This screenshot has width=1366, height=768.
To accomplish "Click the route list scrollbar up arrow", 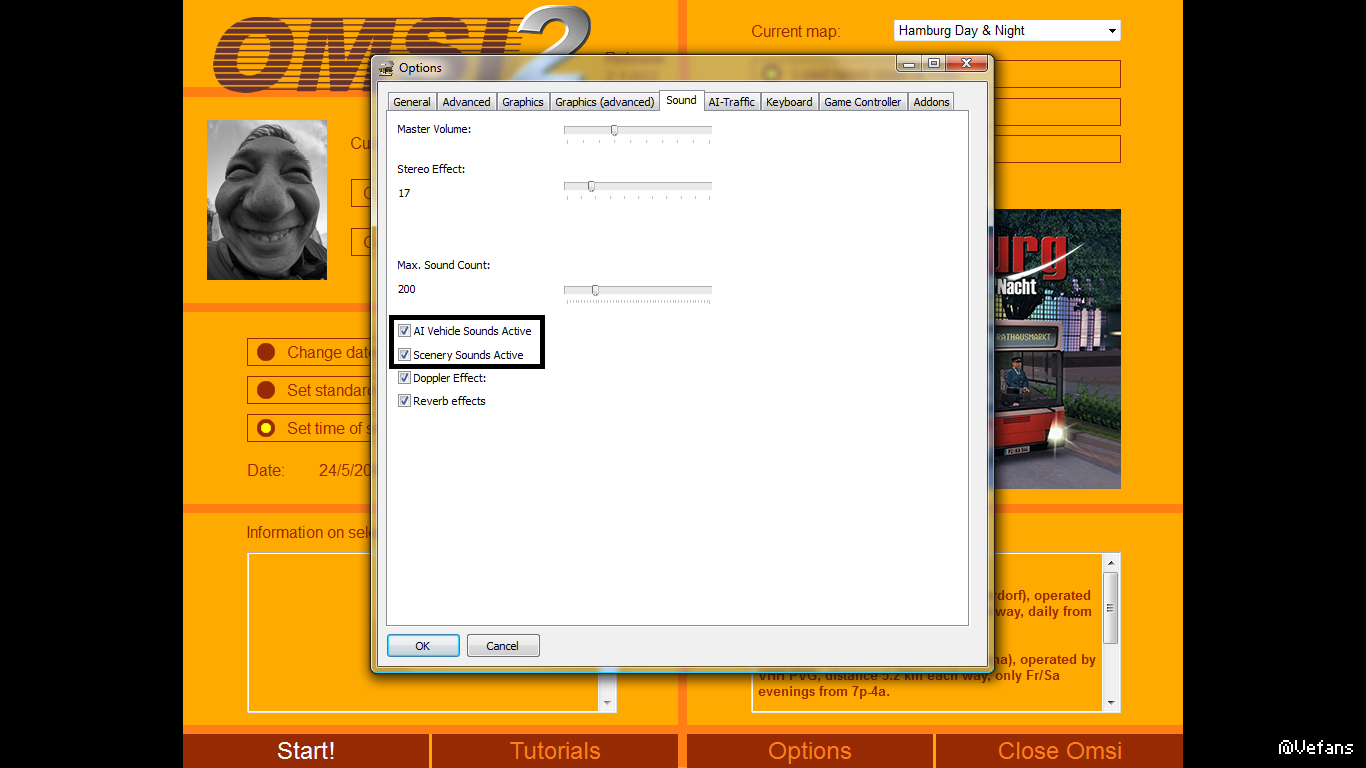I will pos(1111,562).
